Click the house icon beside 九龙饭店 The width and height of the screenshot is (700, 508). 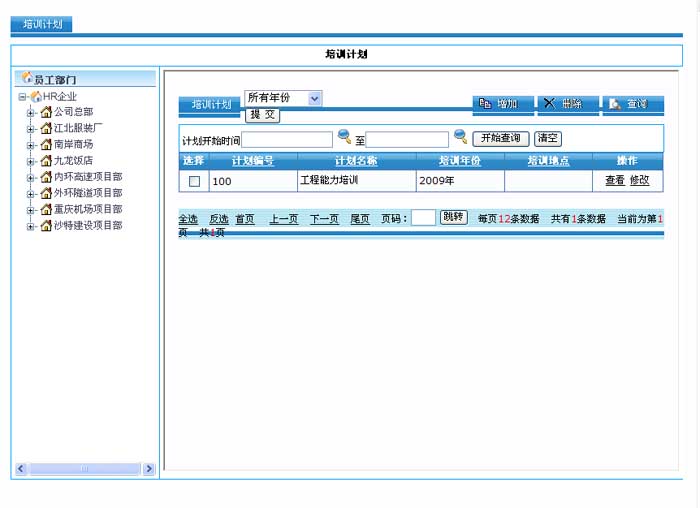point(46,160)
